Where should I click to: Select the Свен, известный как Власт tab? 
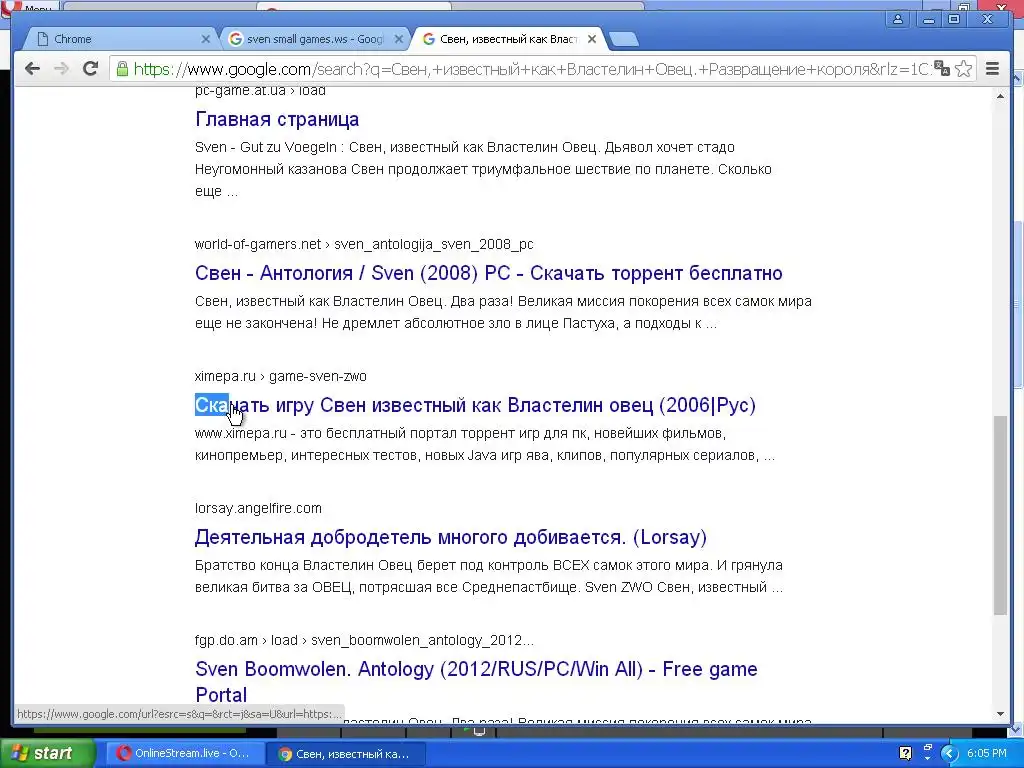(x=507, y=39)
